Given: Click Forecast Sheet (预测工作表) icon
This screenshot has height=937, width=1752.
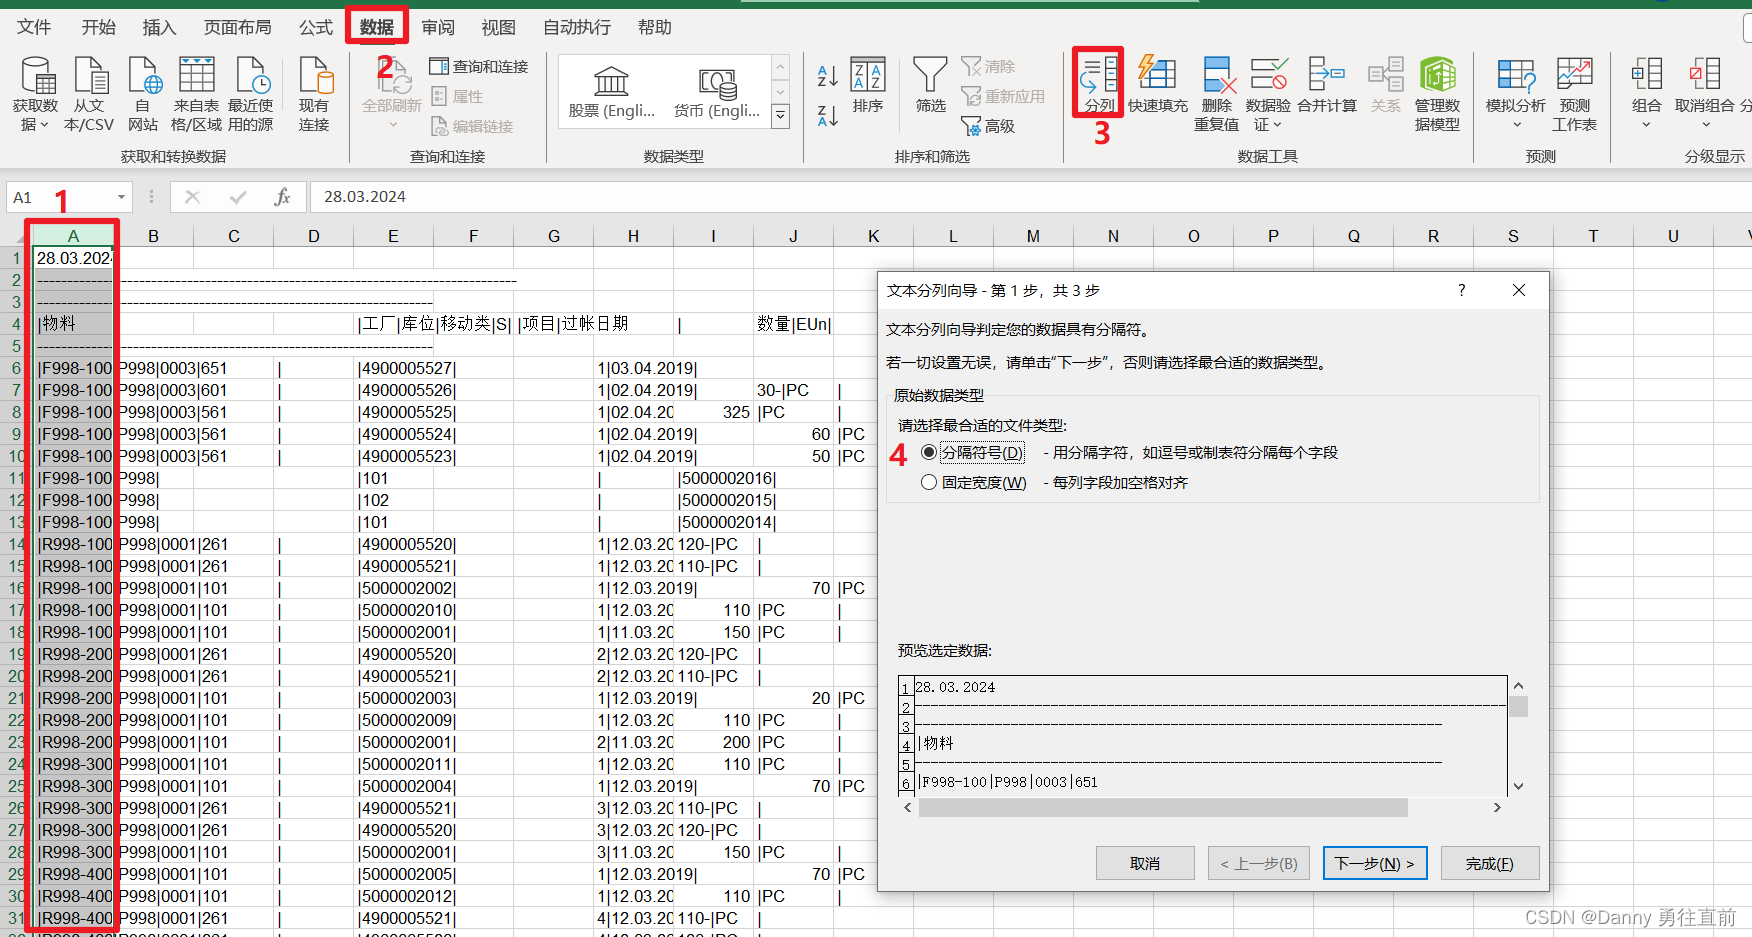Looking at the screenshot, I should pyautogui.click(x=1574, y=74).
